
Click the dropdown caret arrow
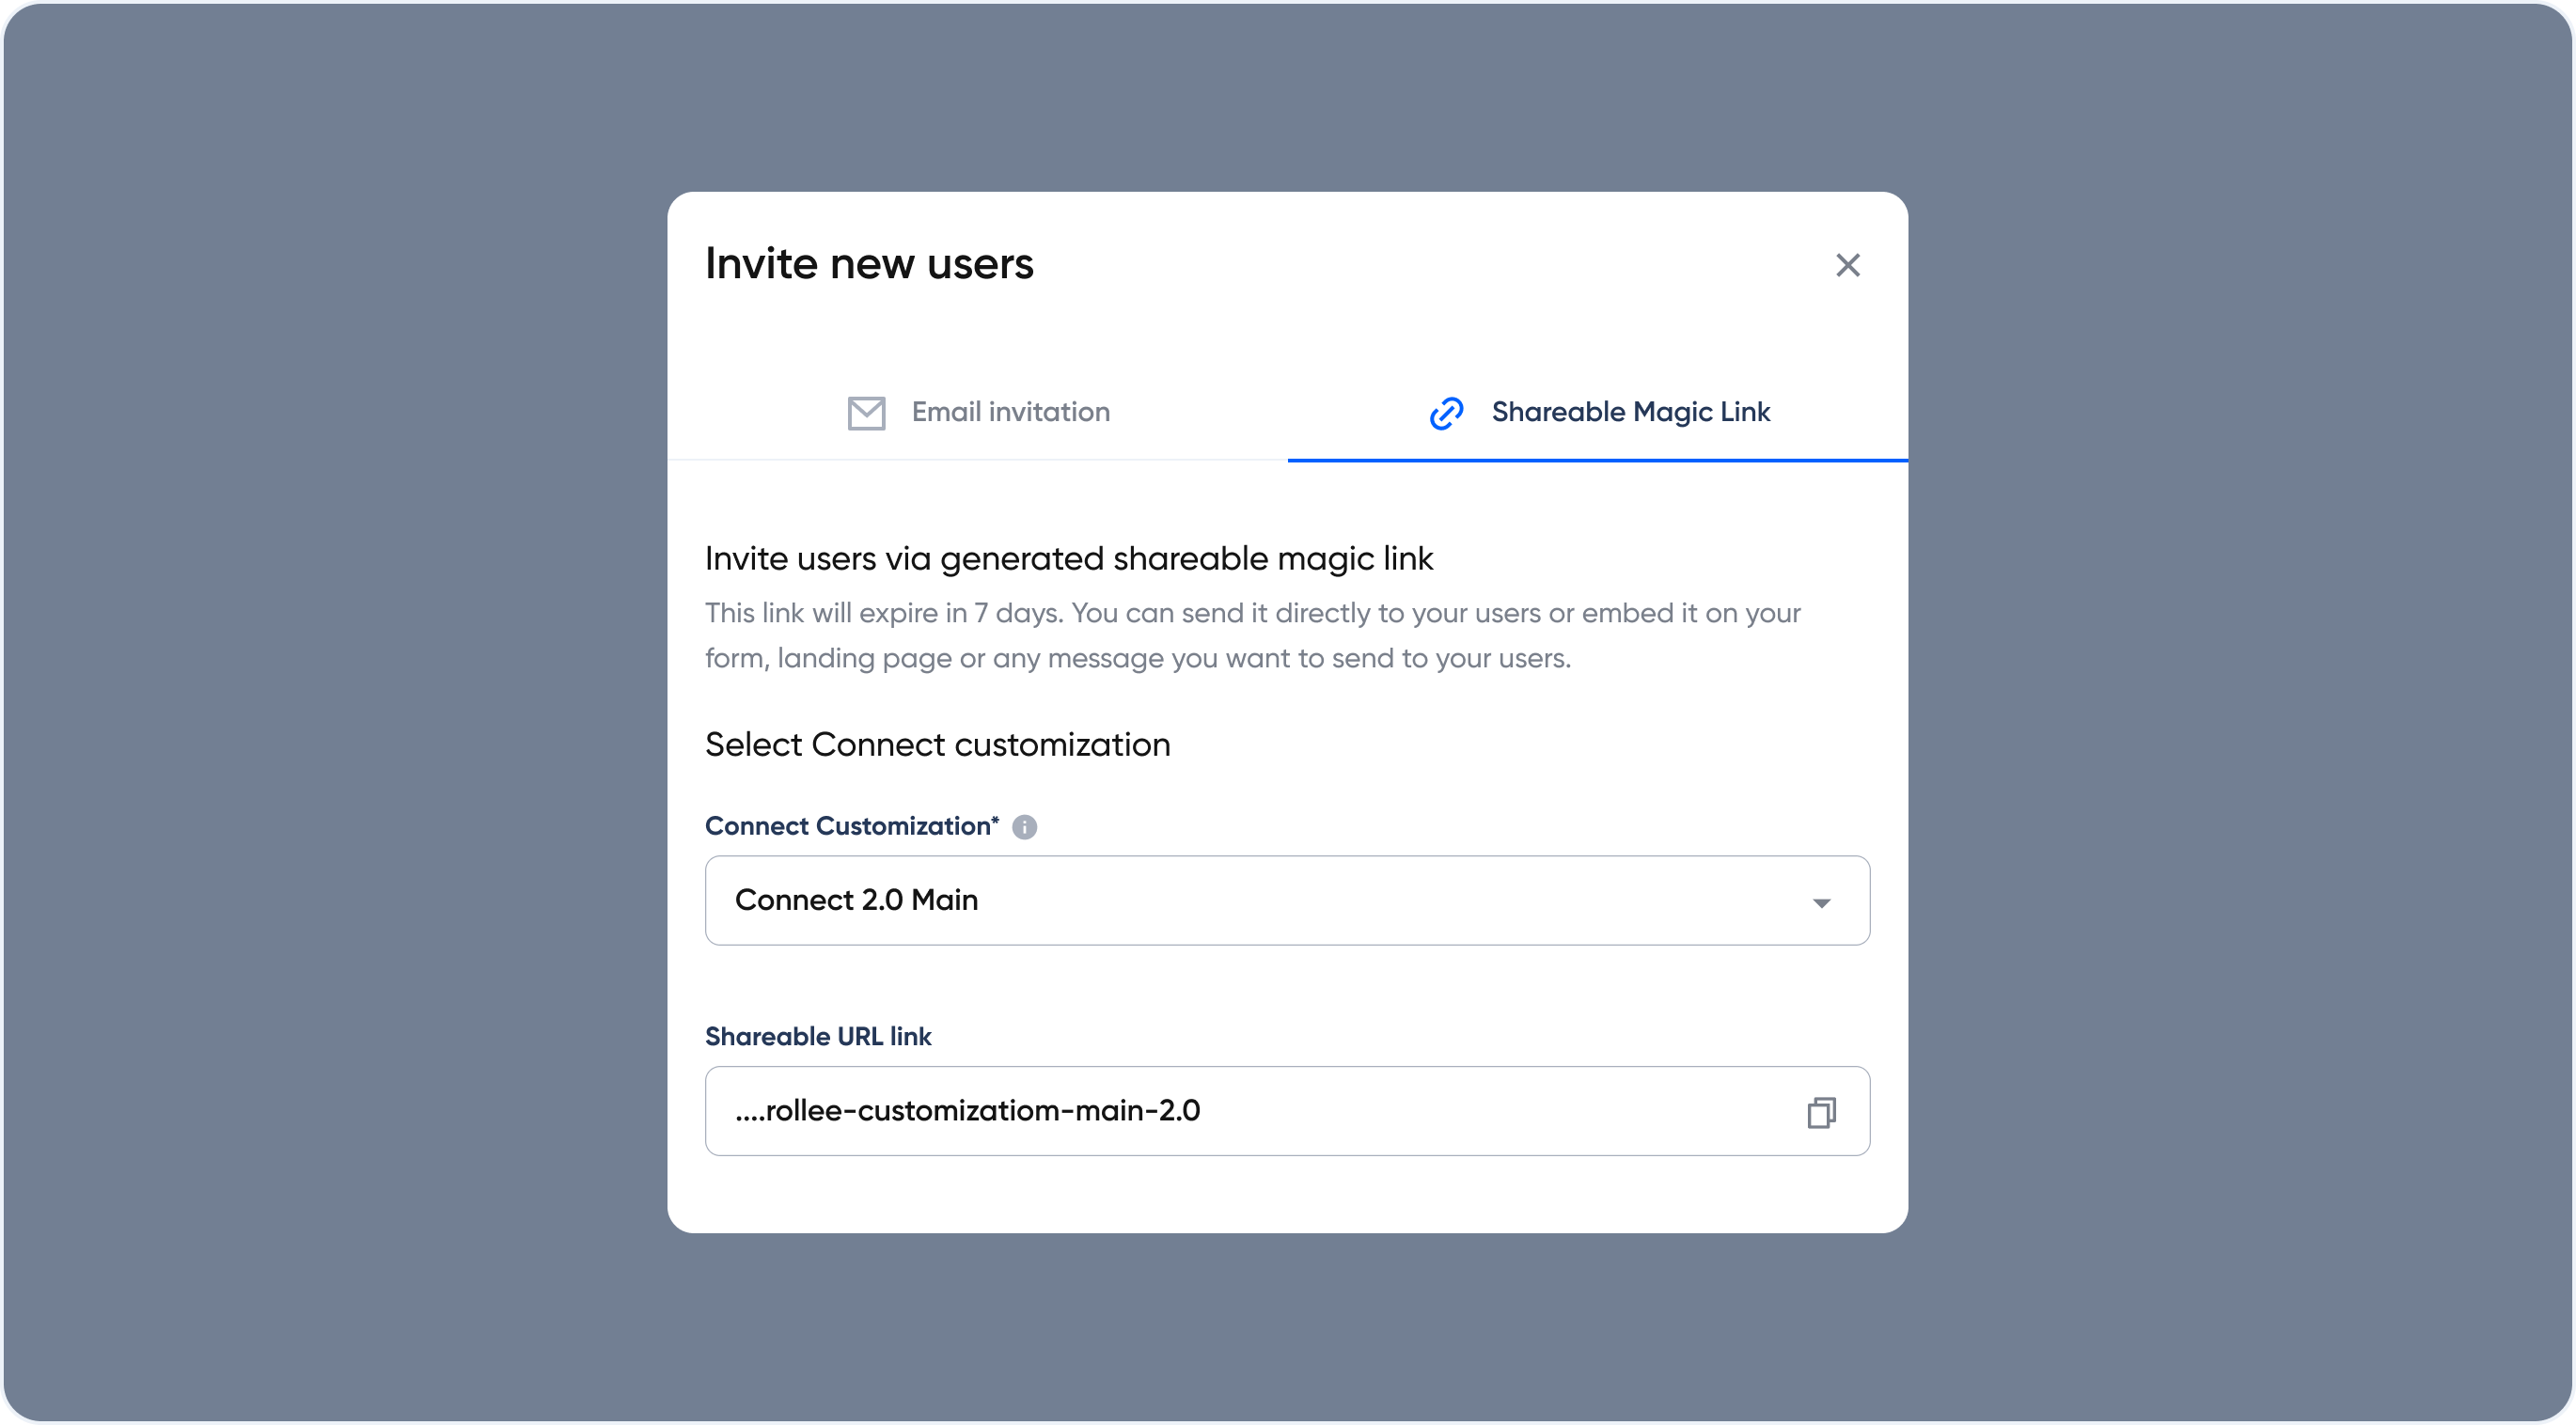coord(1821,903)
